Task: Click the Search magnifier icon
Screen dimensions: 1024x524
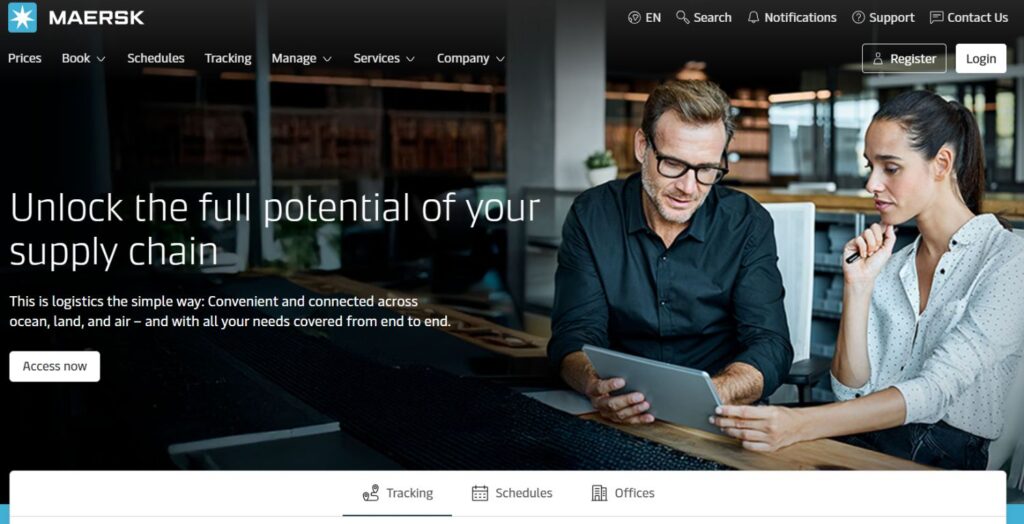Action: coord(682,17)
